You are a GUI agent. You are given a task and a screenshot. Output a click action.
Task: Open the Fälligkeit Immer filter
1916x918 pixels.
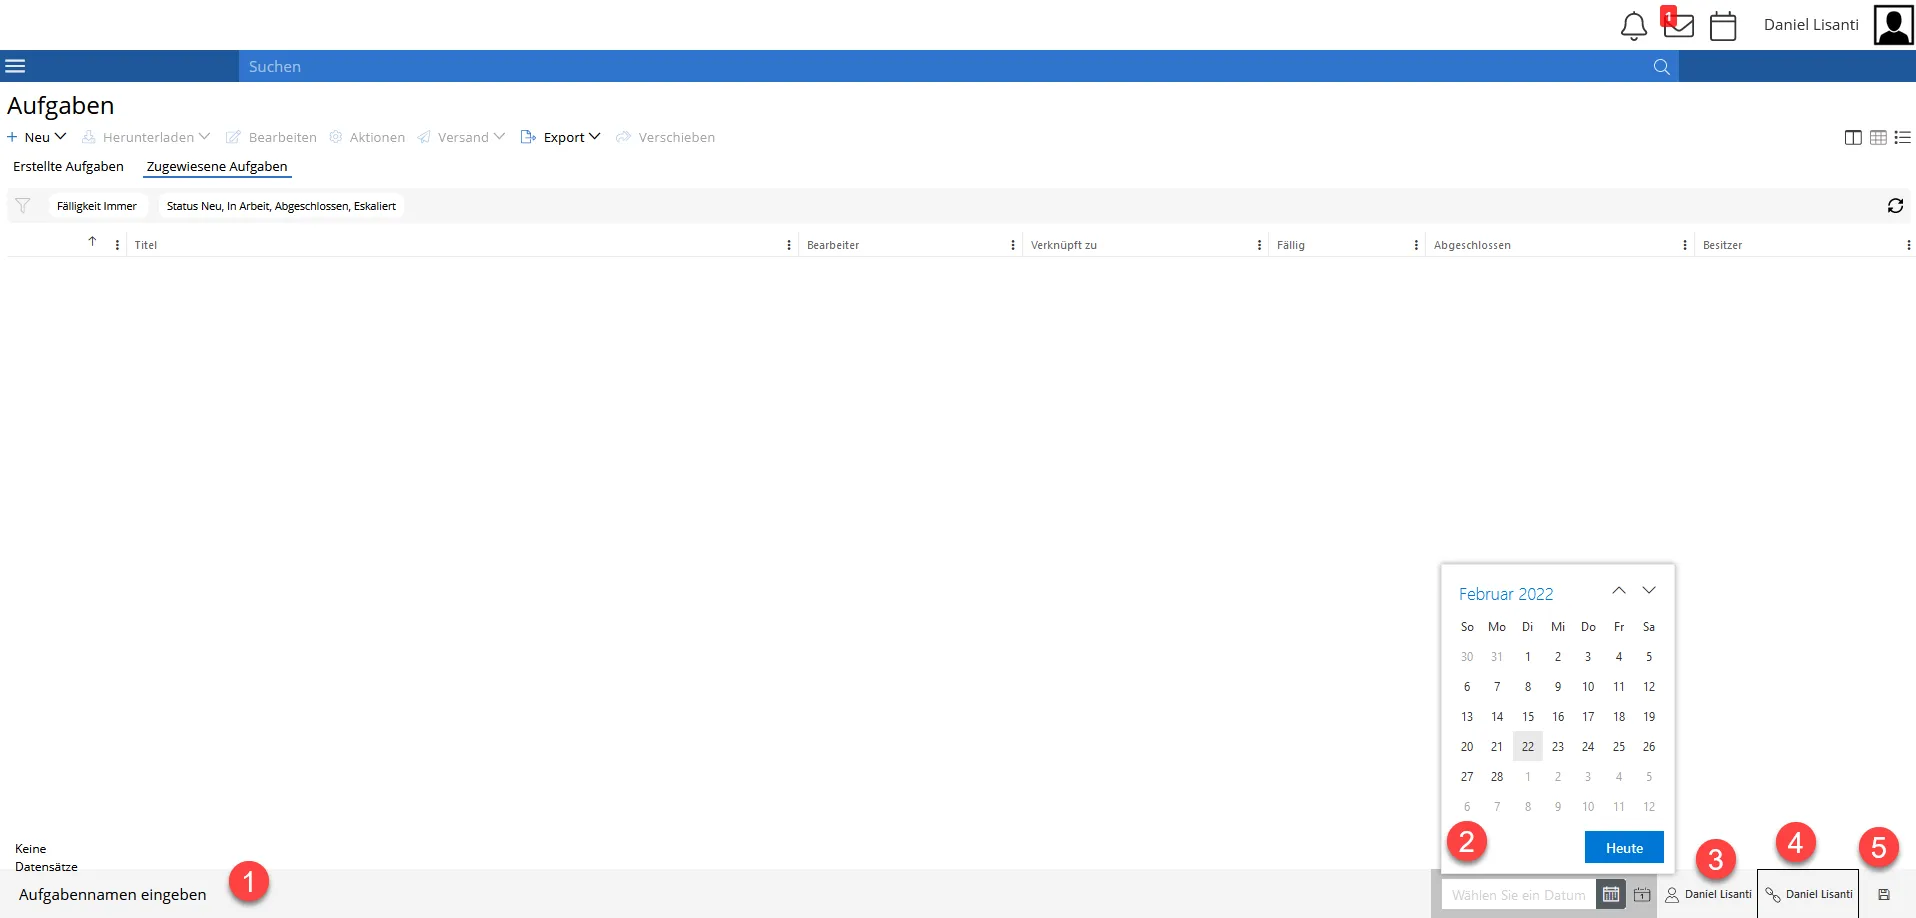pyautogui.click(x=97, y=206)
